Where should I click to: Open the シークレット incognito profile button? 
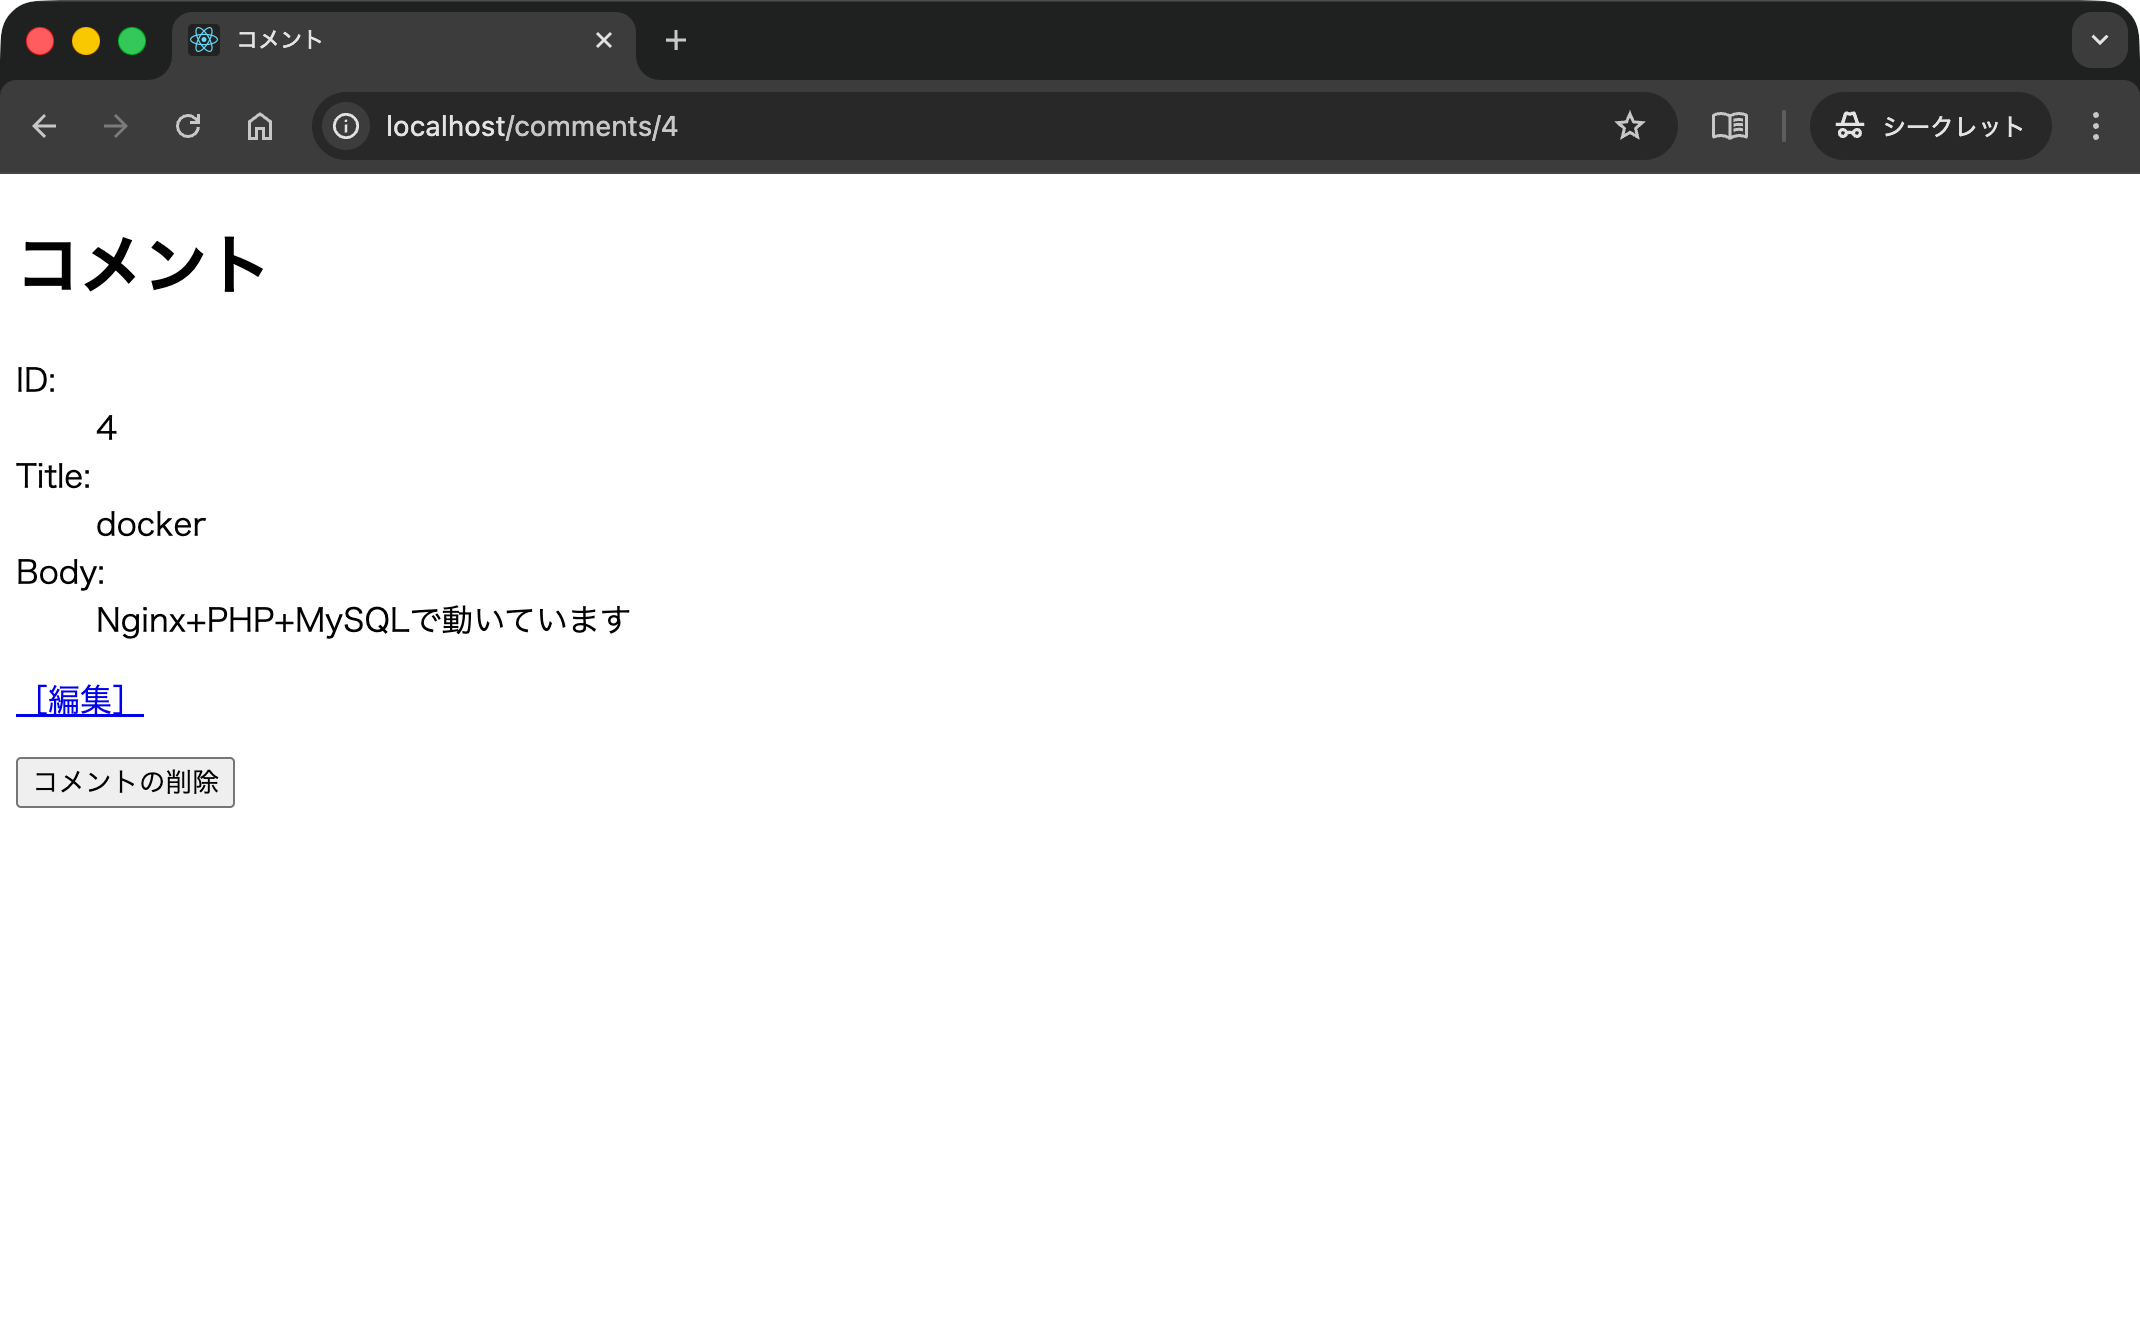[1930, 126]
